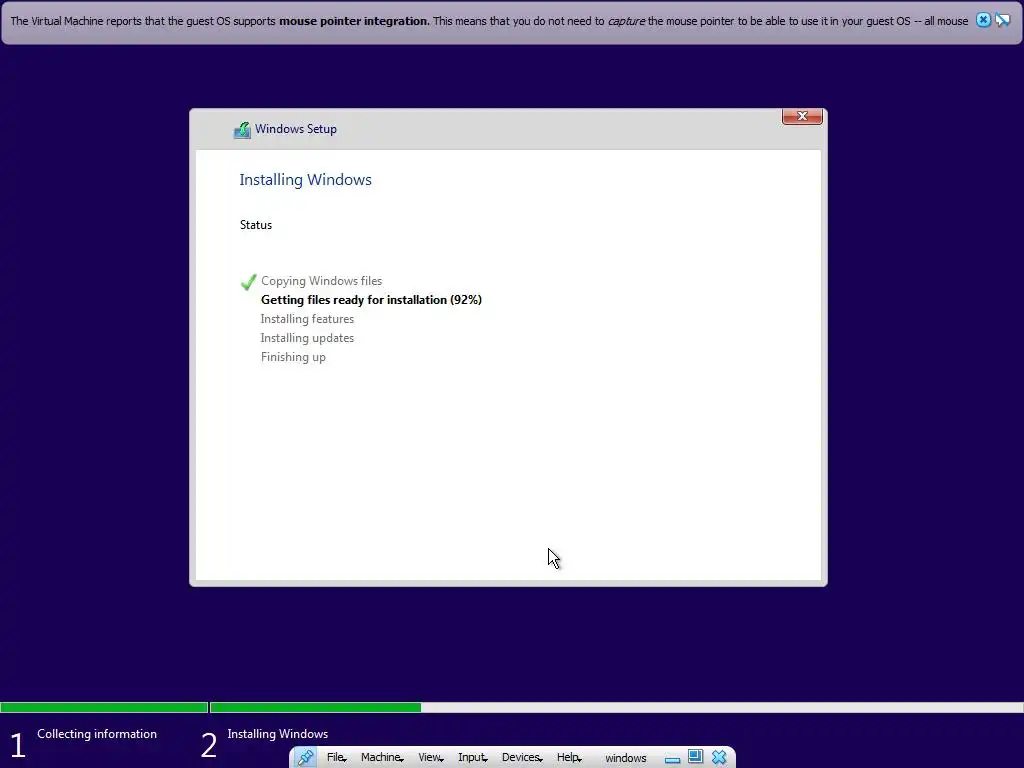Click 'Getting files ready for installation (92%)'
1024x768 pixels.
point(371,300)
